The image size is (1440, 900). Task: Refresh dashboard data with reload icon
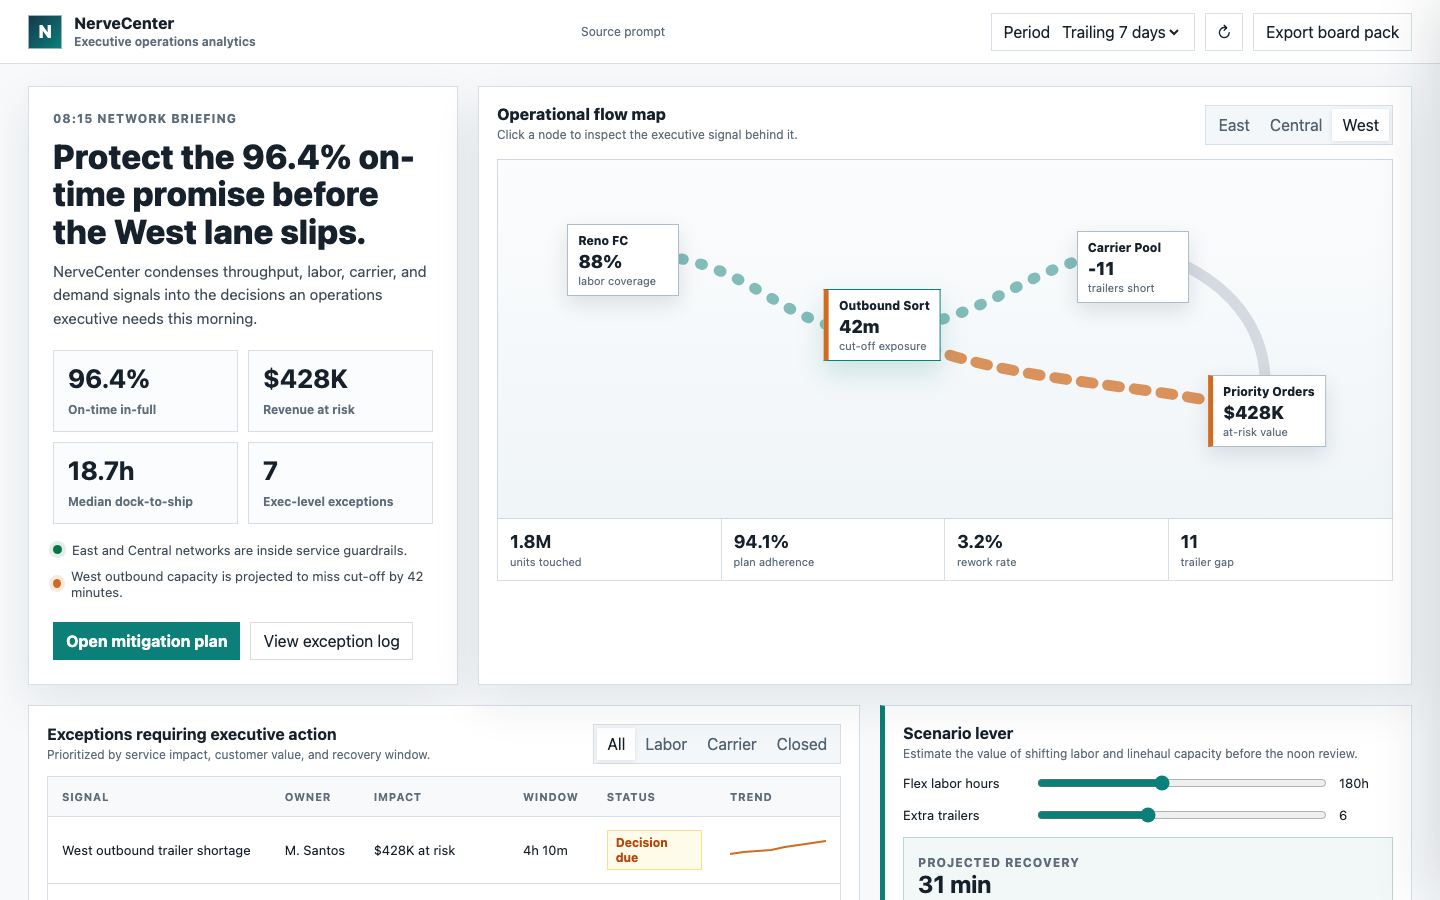(1224, 32)
